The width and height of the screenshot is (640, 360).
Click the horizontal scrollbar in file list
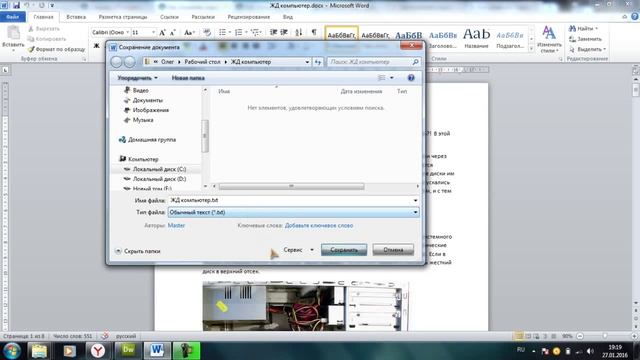coord(291,186)
